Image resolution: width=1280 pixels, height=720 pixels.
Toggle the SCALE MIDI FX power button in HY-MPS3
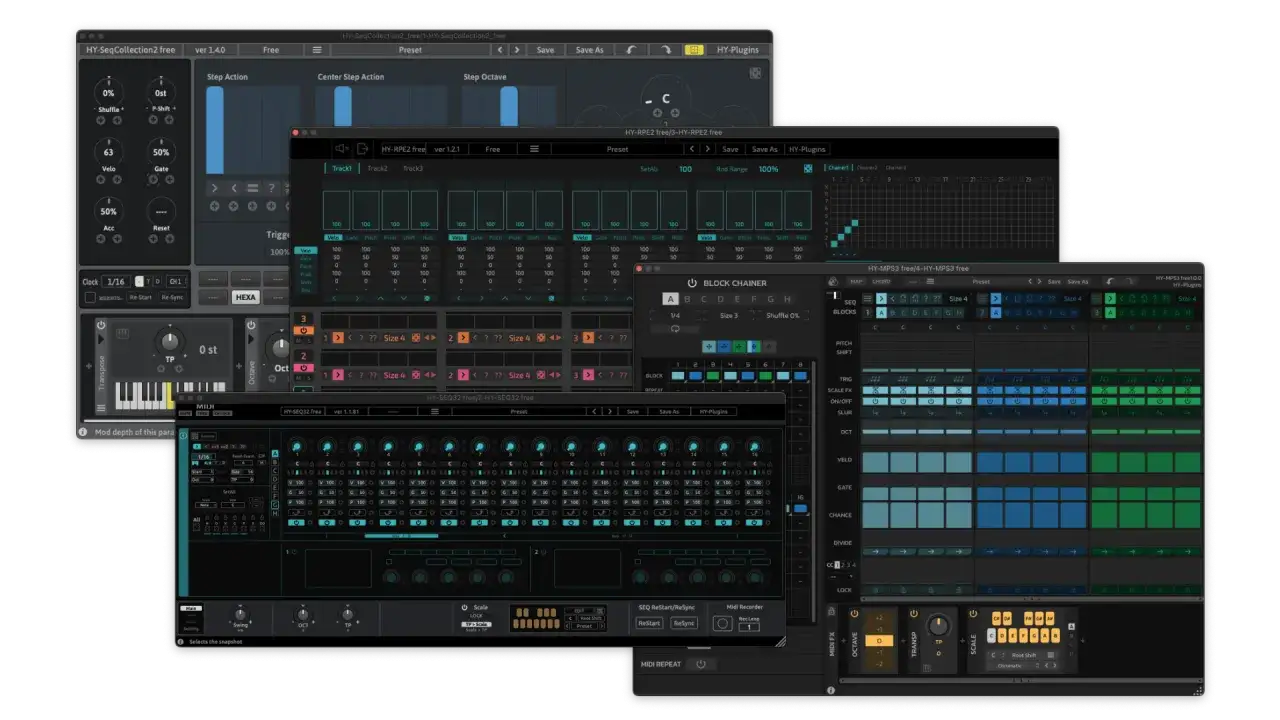pyautogui.click(x=972, y=613)
